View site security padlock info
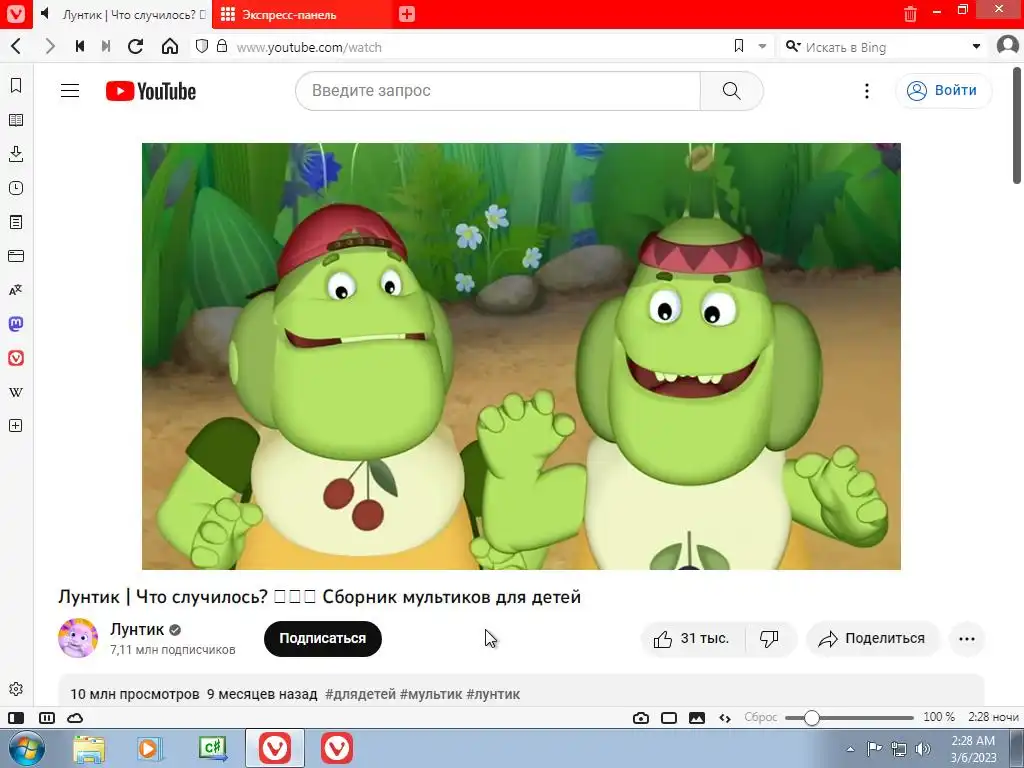This screenshot has height=768, width=1024. 222,46
